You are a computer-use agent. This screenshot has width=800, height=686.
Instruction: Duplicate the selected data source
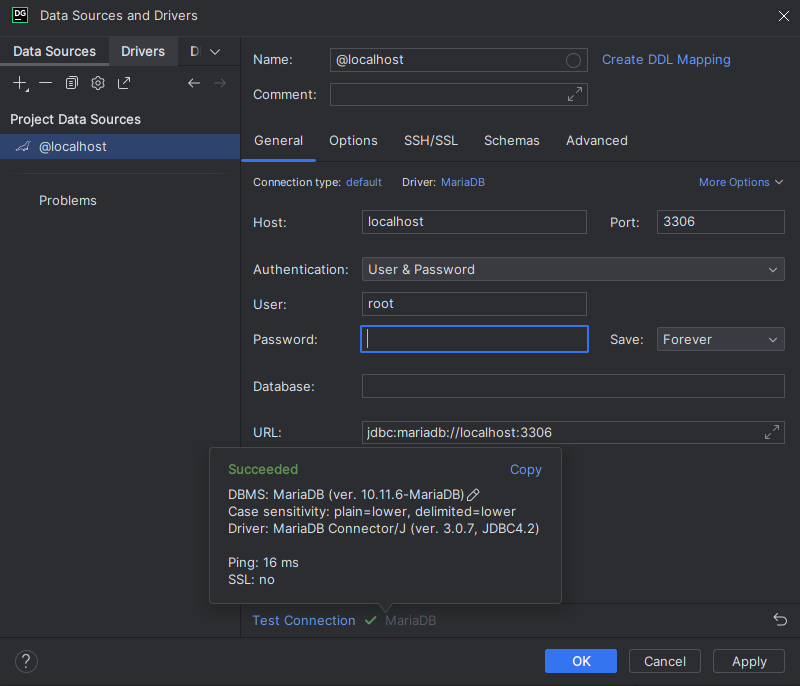pyautogui.click(x=71, y=83)
